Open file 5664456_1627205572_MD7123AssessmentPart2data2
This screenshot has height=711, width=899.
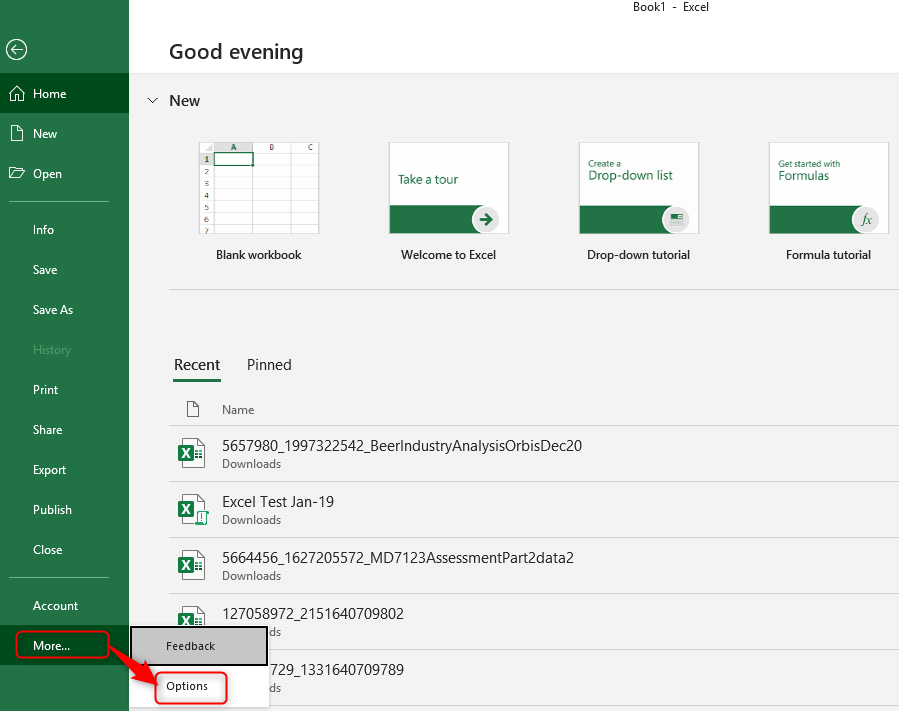pyautogui.click(x=534, y=565)
